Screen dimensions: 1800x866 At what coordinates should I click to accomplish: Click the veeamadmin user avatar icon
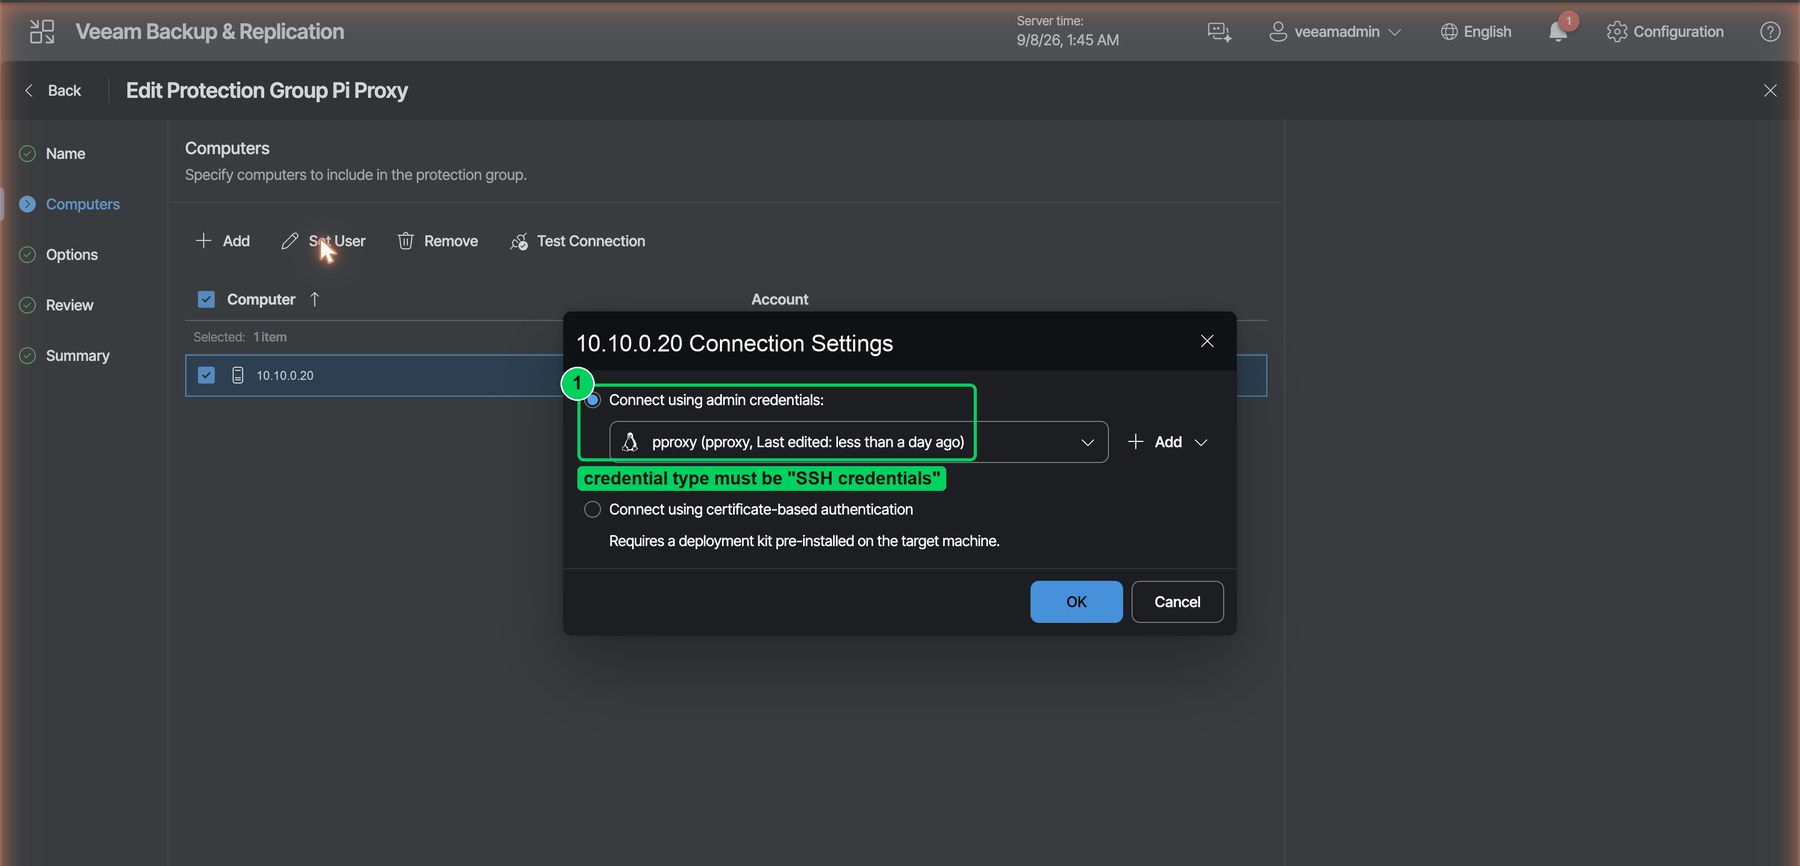point(1278,32)
